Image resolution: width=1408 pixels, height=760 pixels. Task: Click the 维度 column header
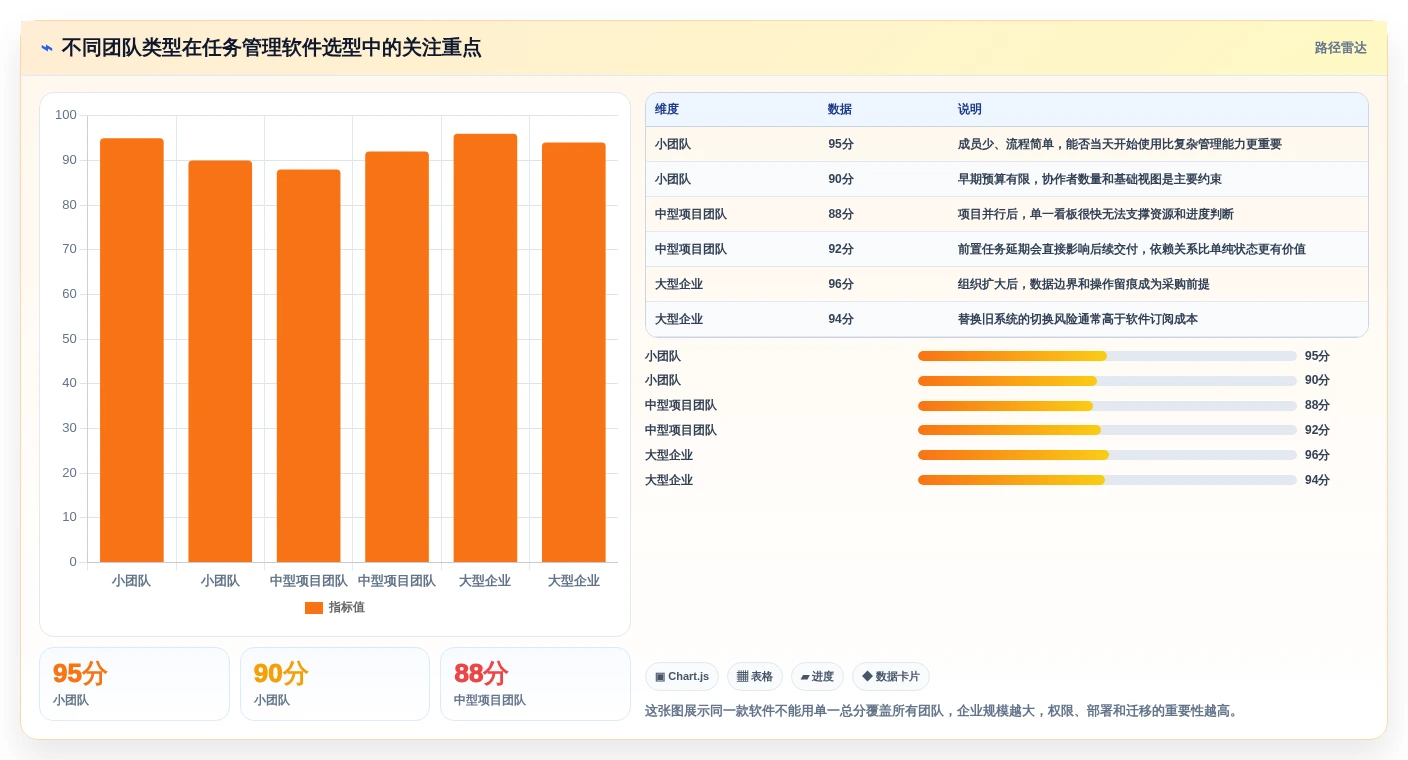(x=667, y=110)
